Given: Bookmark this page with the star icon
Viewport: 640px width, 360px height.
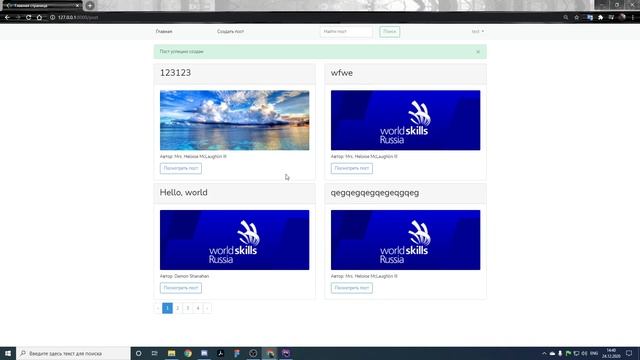Looking at the screenshot, I should [x=577, y=18].
